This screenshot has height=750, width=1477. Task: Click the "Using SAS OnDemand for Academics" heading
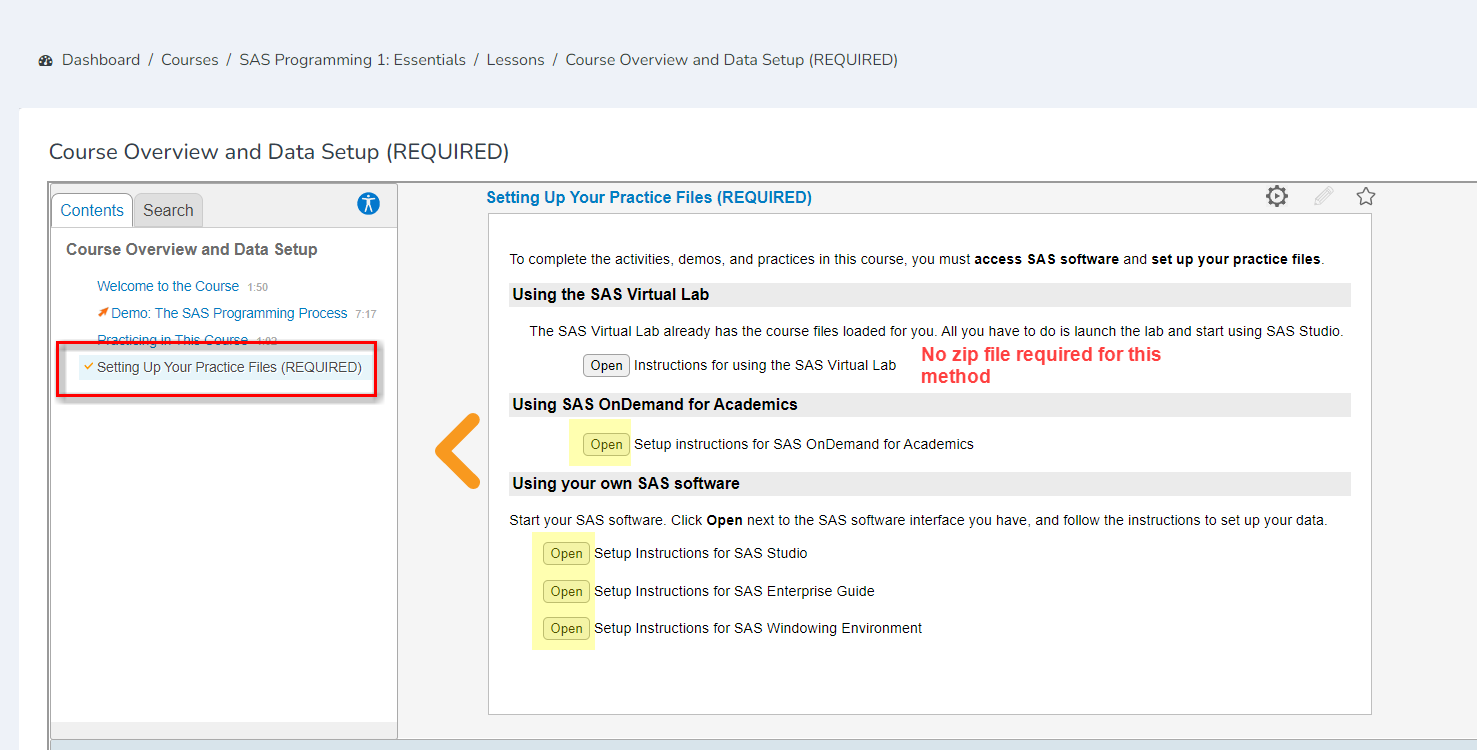655,405
